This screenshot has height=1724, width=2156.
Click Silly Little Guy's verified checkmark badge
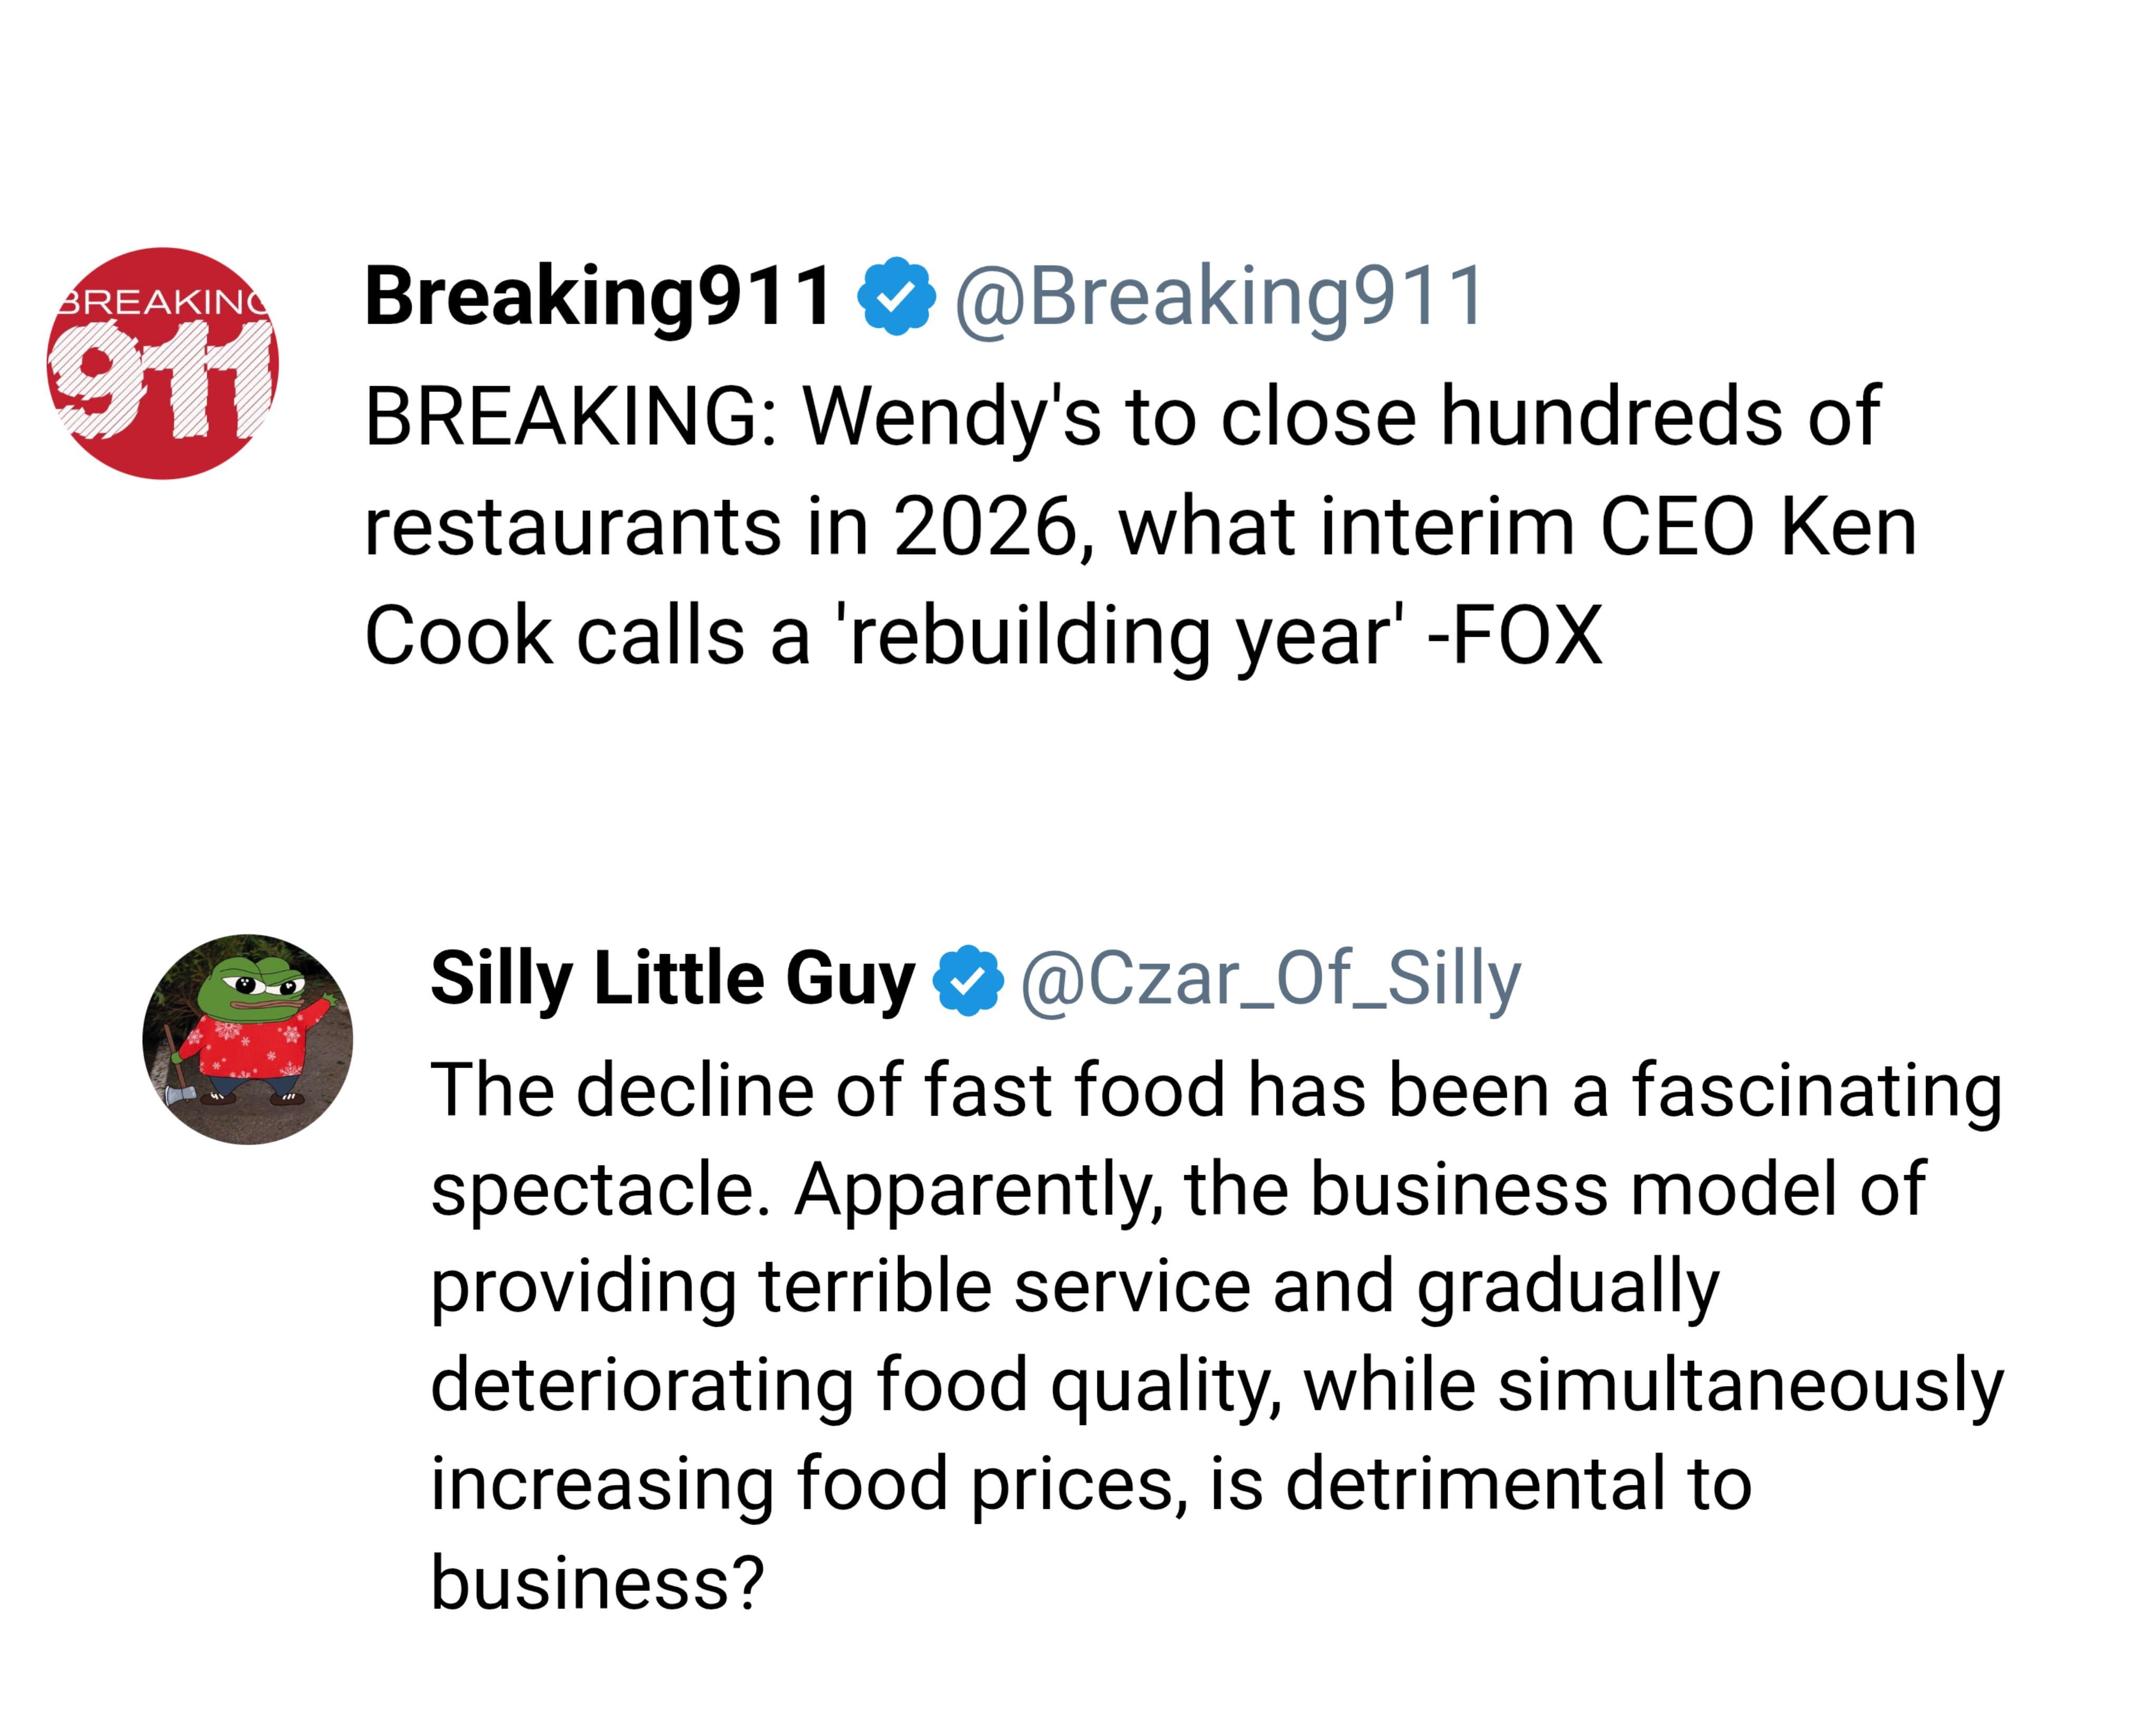[x=967, y=980]
